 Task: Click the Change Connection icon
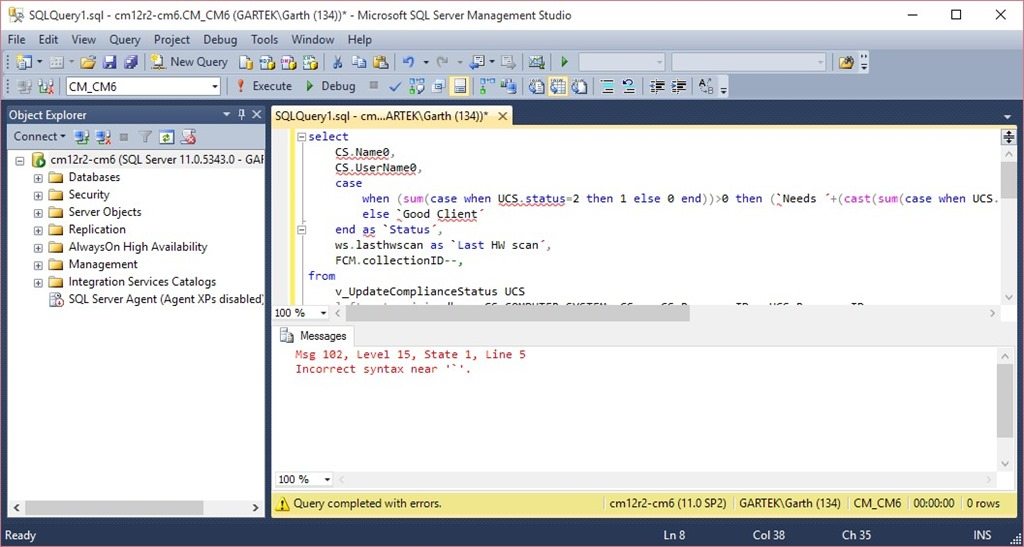coord(46,86)
